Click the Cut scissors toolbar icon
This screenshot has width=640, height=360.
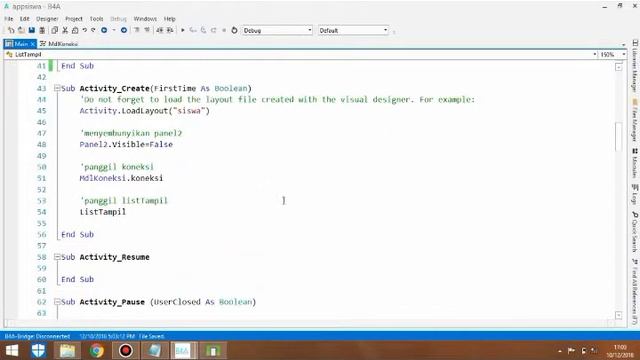coord(65,30)
